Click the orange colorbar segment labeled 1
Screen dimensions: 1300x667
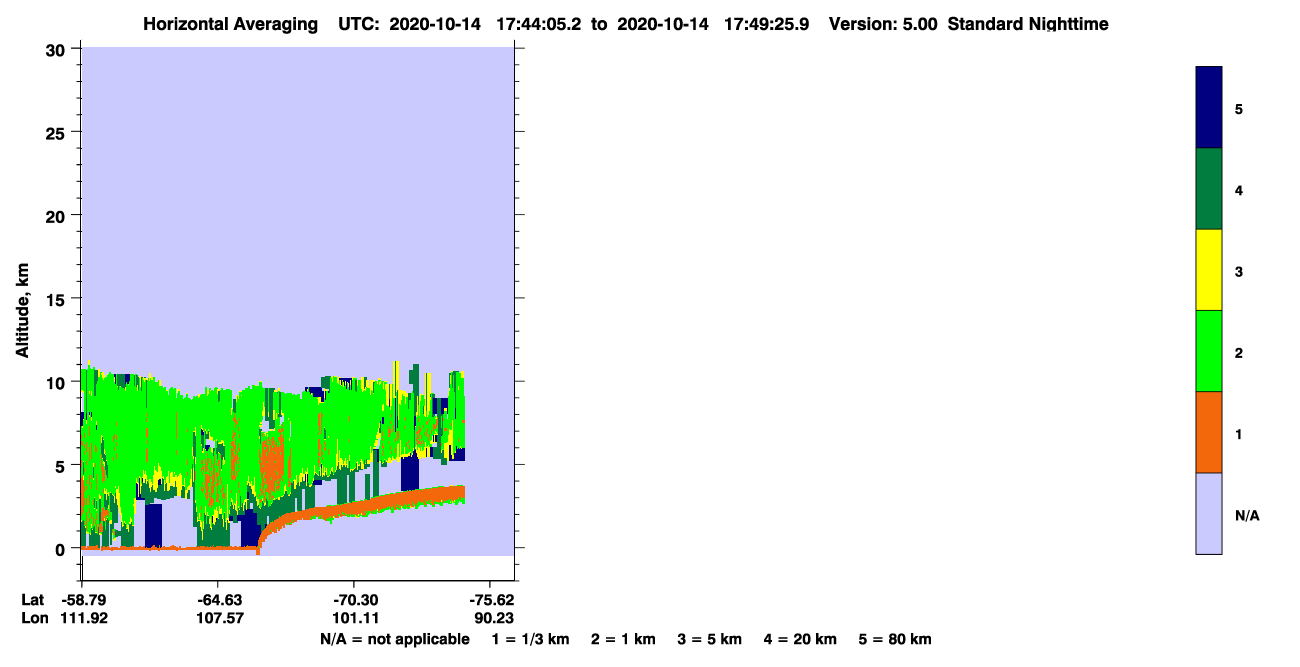pos(1209,432)
